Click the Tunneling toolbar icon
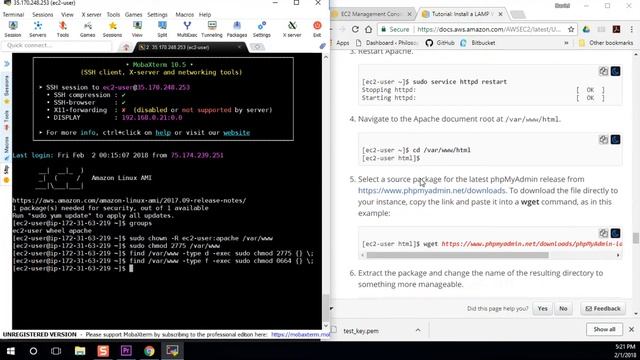 [x=212, y=29]
